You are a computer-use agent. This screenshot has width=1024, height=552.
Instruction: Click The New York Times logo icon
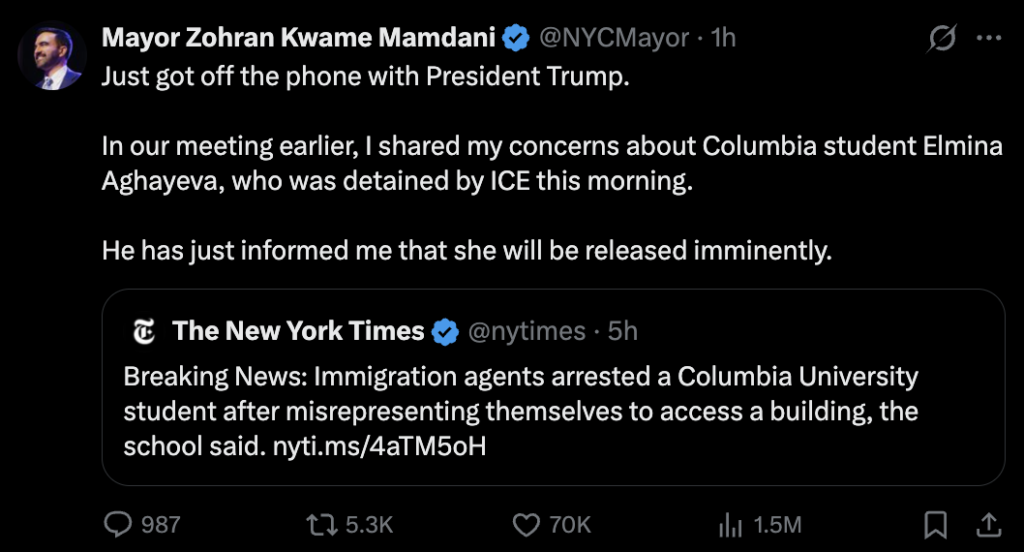pos(145,332)
